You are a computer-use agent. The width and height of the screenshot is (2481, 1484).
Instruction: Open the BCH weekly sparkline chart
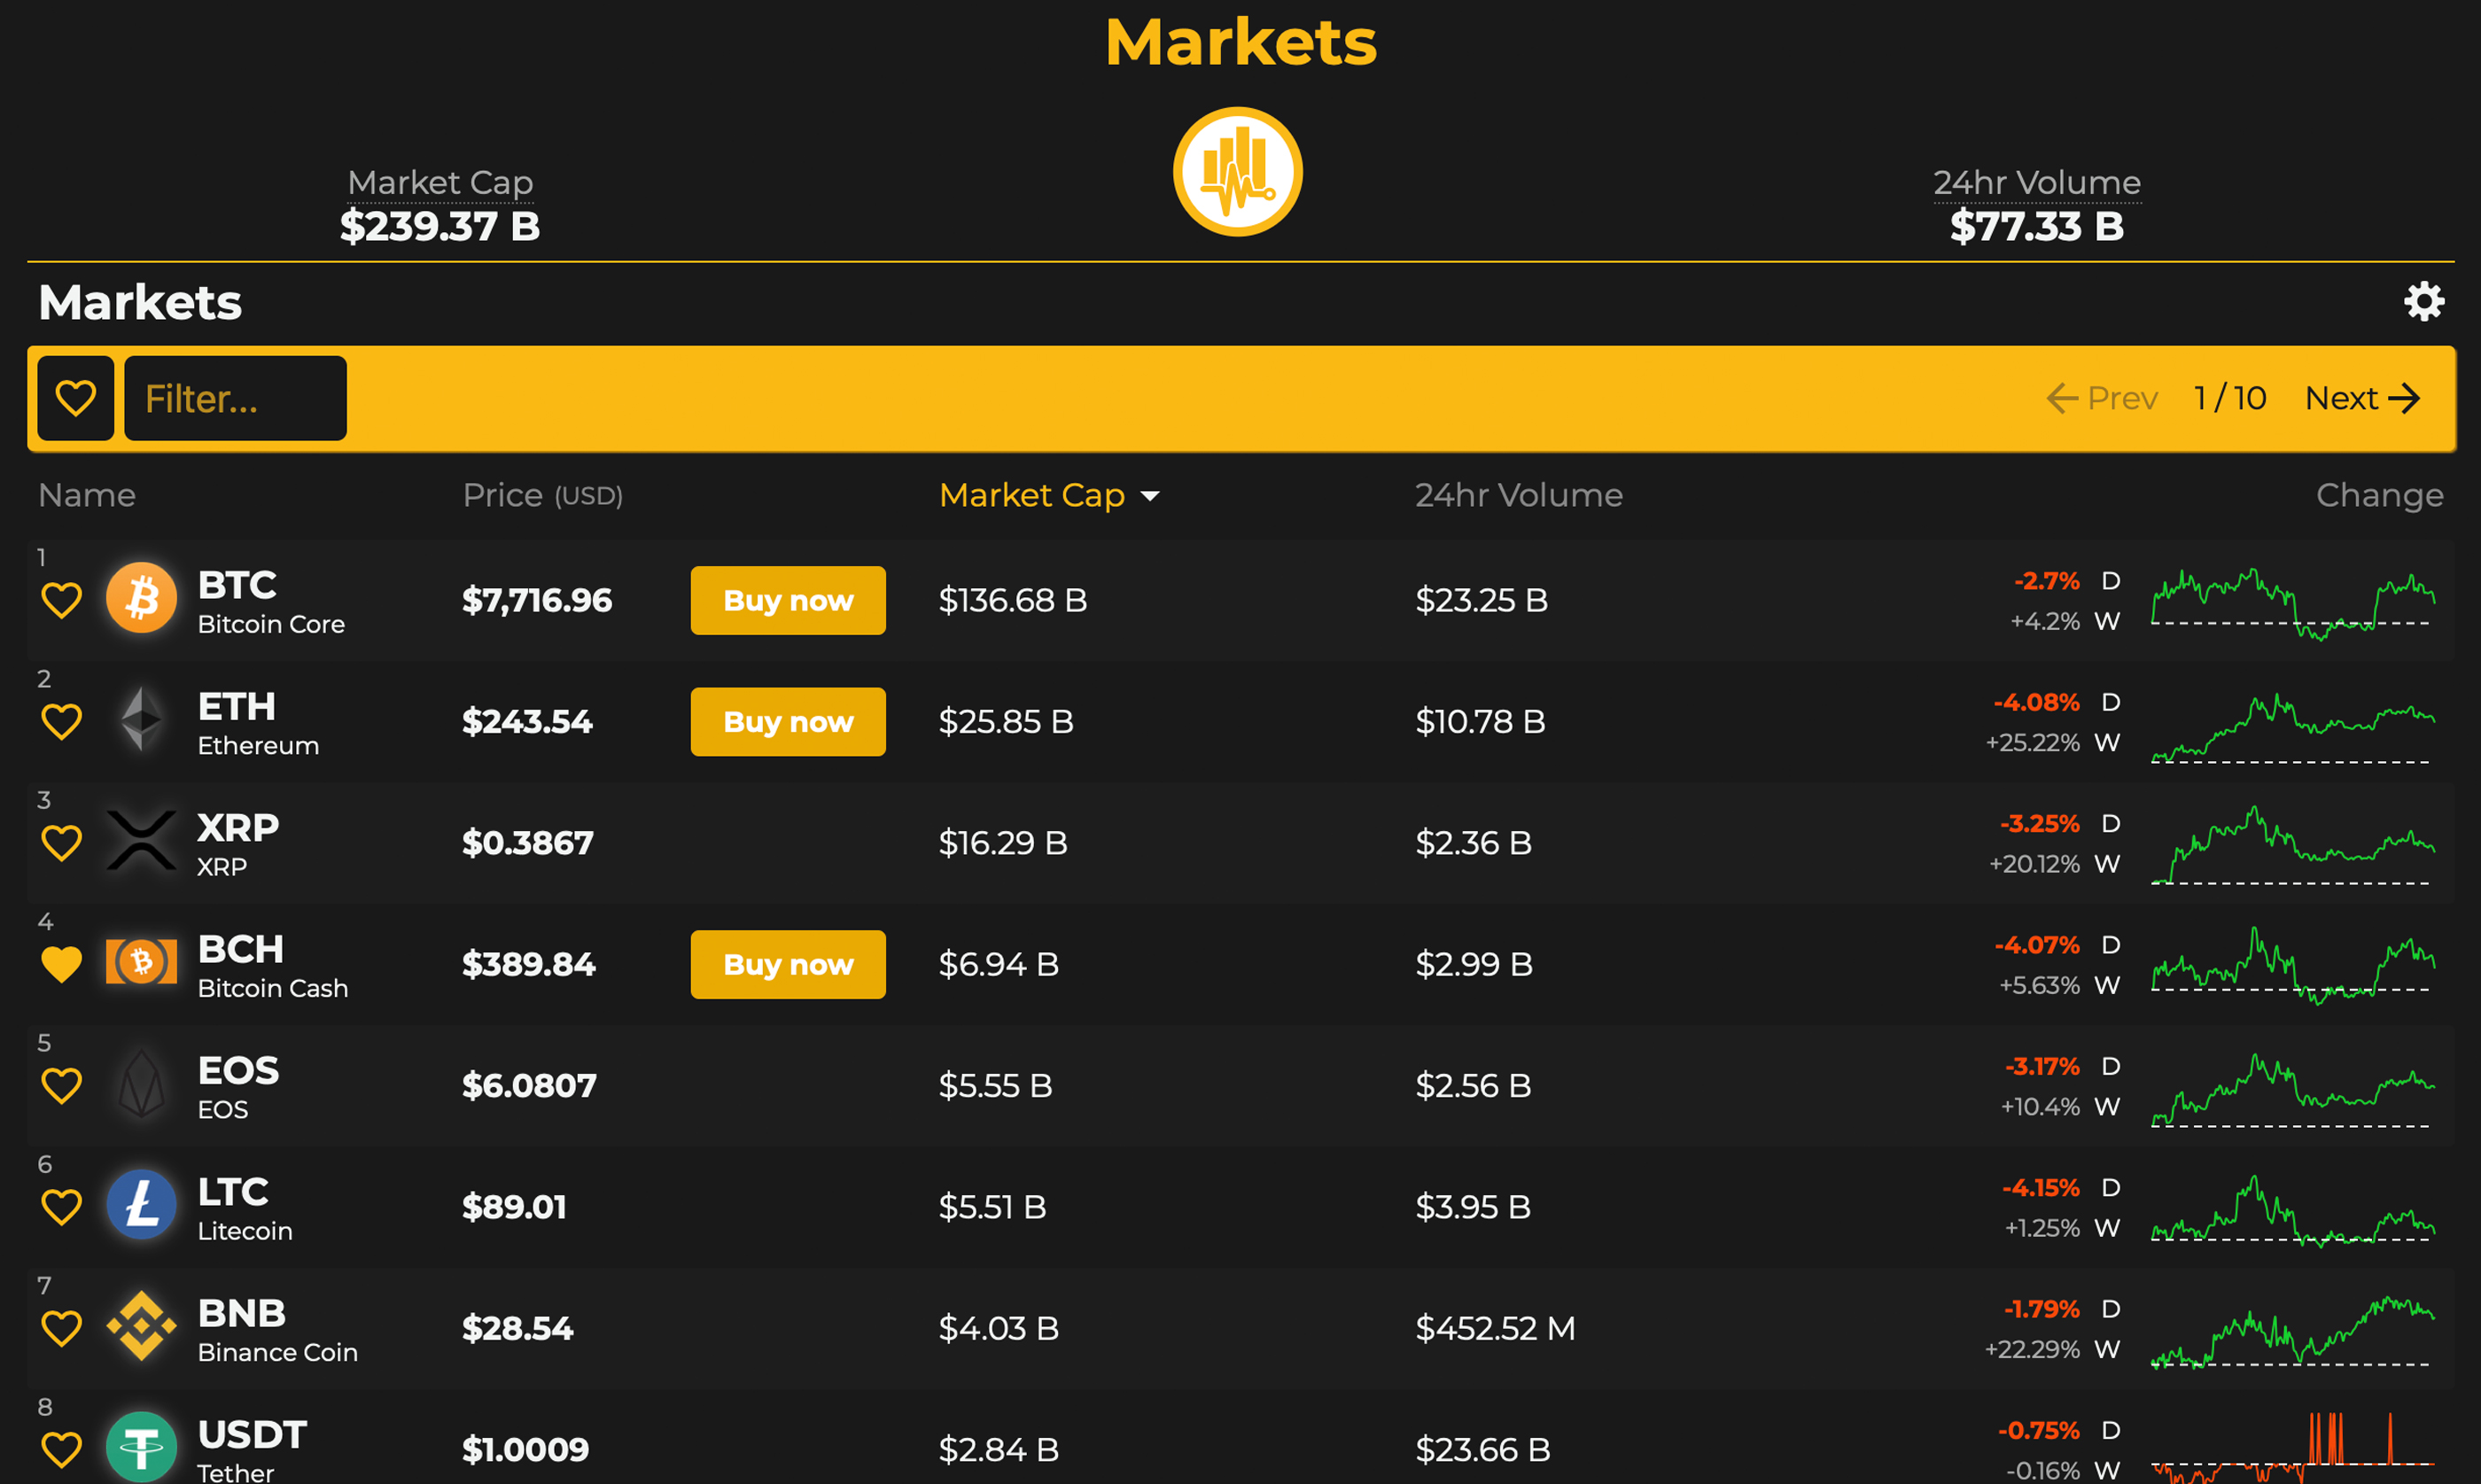[2292, 965]
